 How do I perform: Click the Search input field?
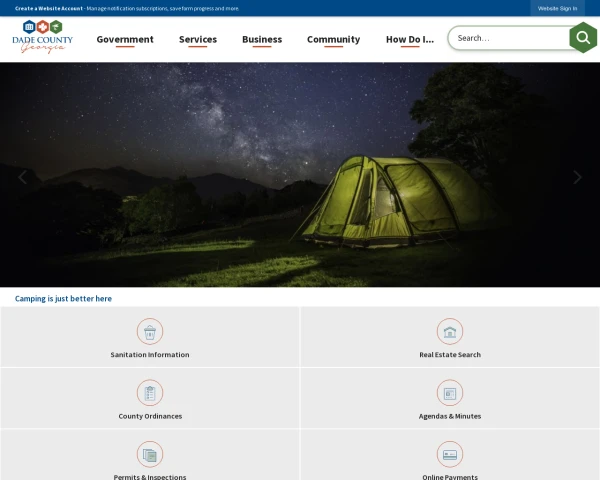point(509,38)
